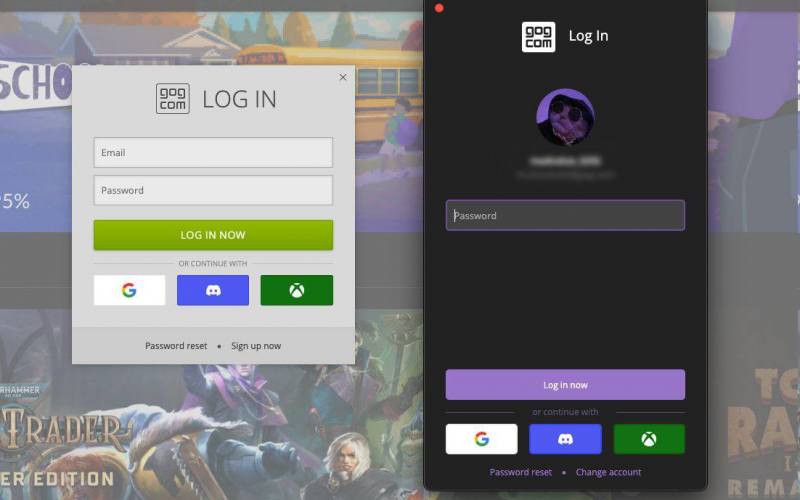
Task: Click the Rogue Trader game banner
Action: 212,404
